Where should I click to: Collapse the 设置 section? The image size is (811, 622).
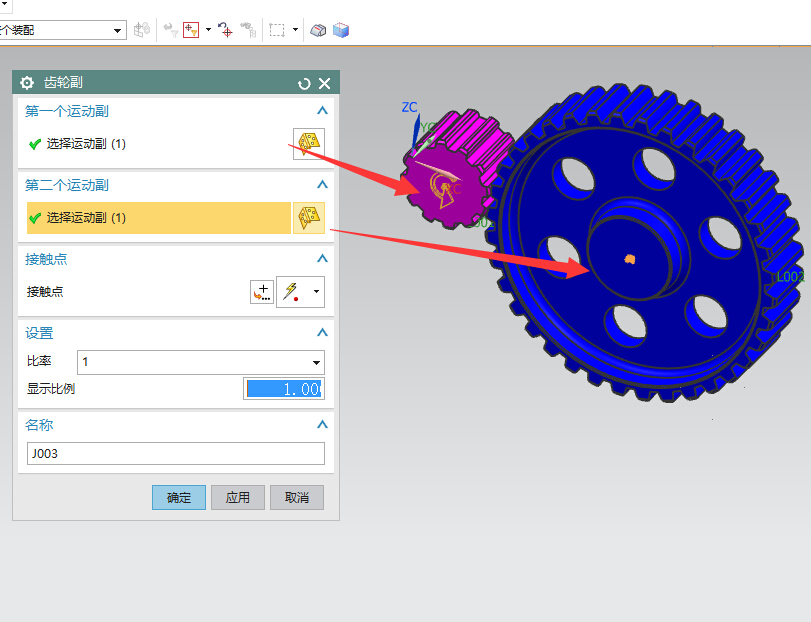[322, 332]
